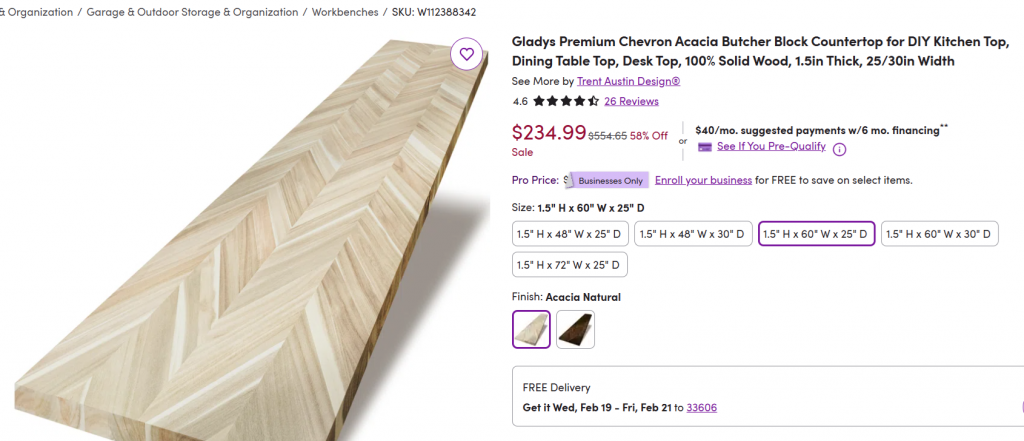1024x441 pixels.
Task: Pick size 1.5" H x 72" W x 25" D
Action: (569, 265)
